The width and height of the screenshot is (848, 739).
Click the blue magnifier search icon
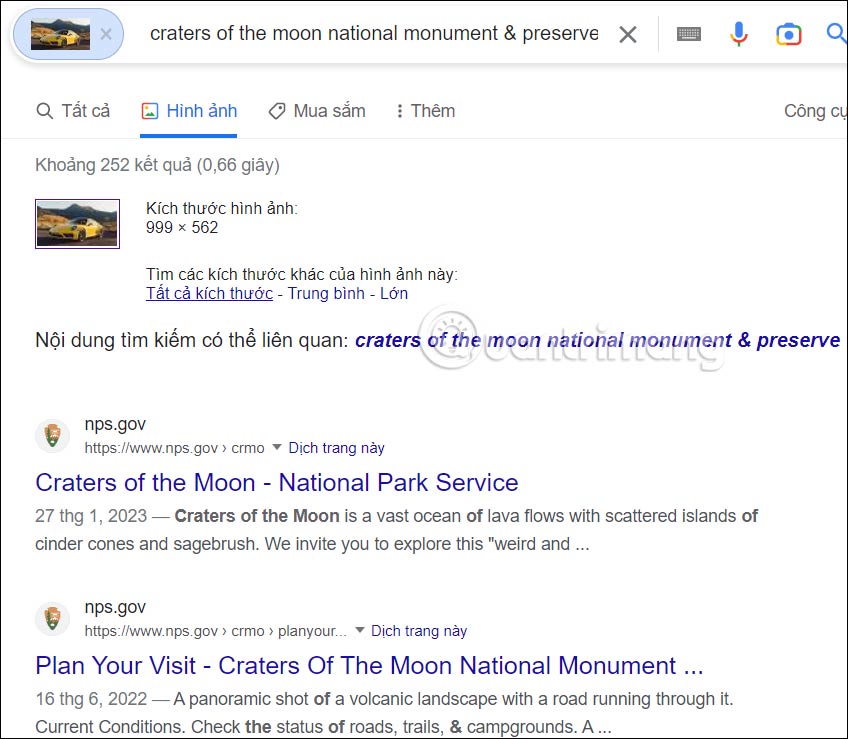pyautogui.click(x=836, y=33)
